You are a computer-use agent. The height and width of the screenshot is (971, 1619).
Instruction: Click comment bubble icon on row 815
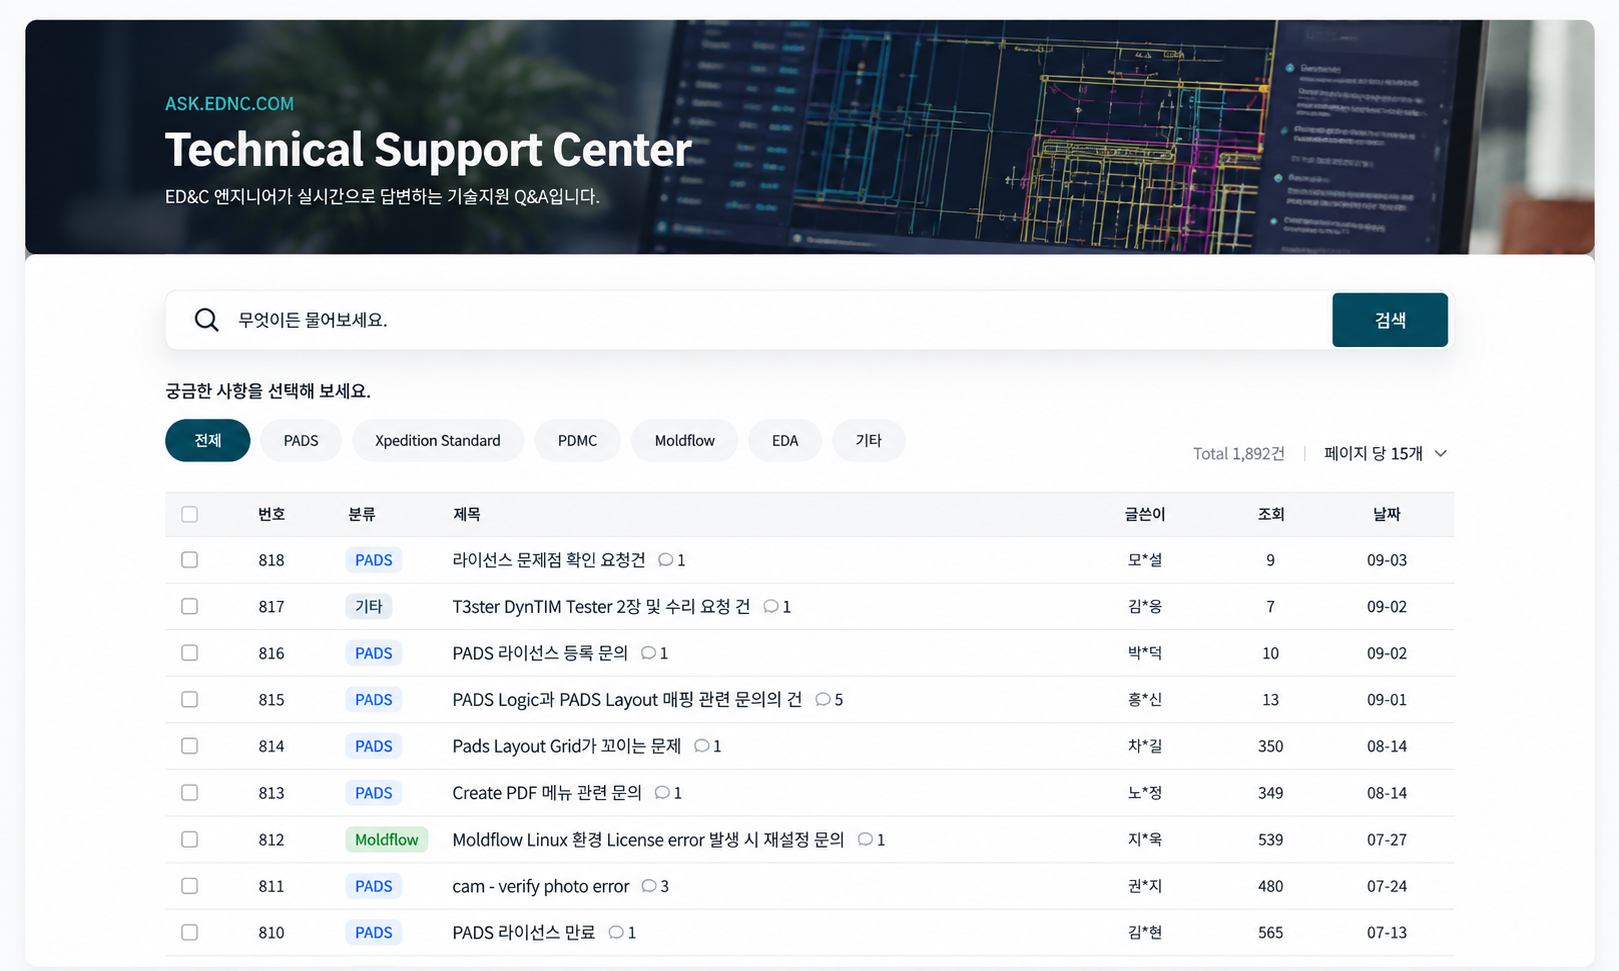click(x=822, y=699)
